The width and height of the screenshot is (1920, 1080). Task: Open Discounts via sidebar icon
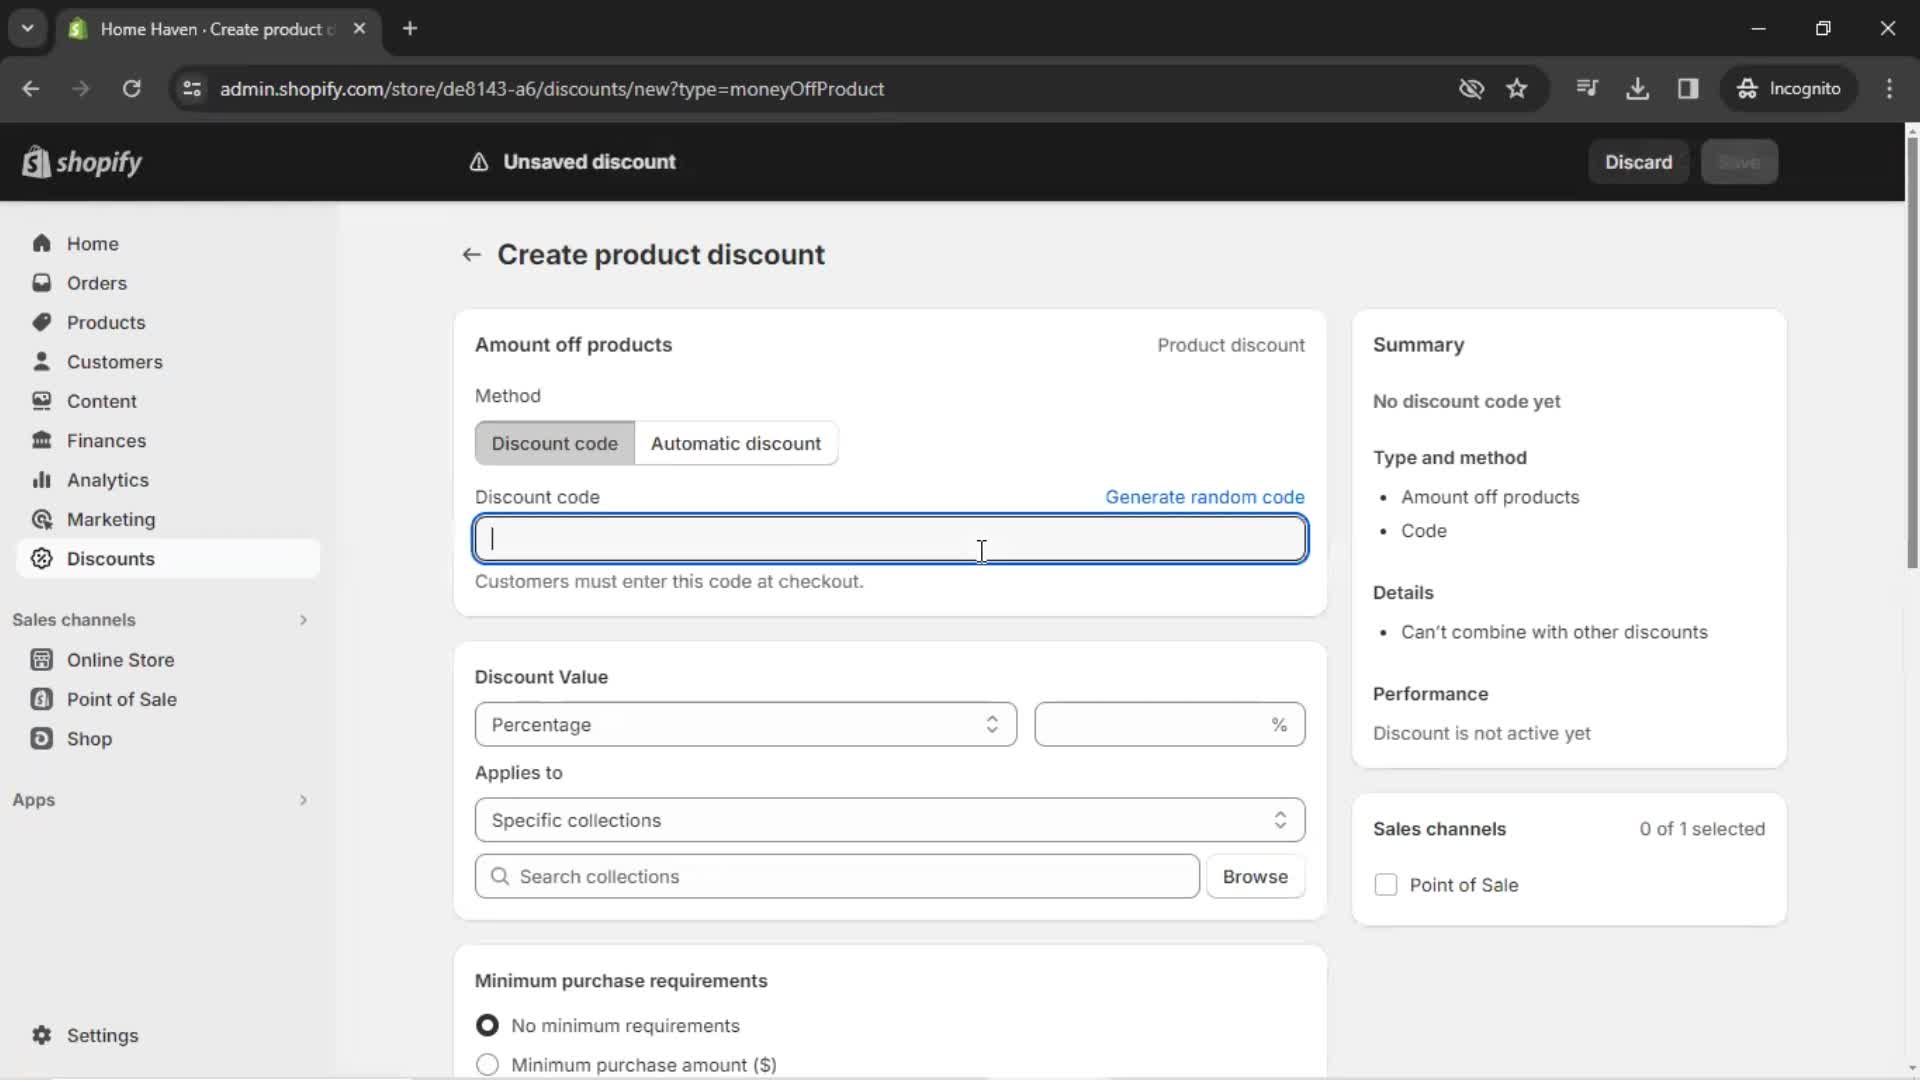40,558
